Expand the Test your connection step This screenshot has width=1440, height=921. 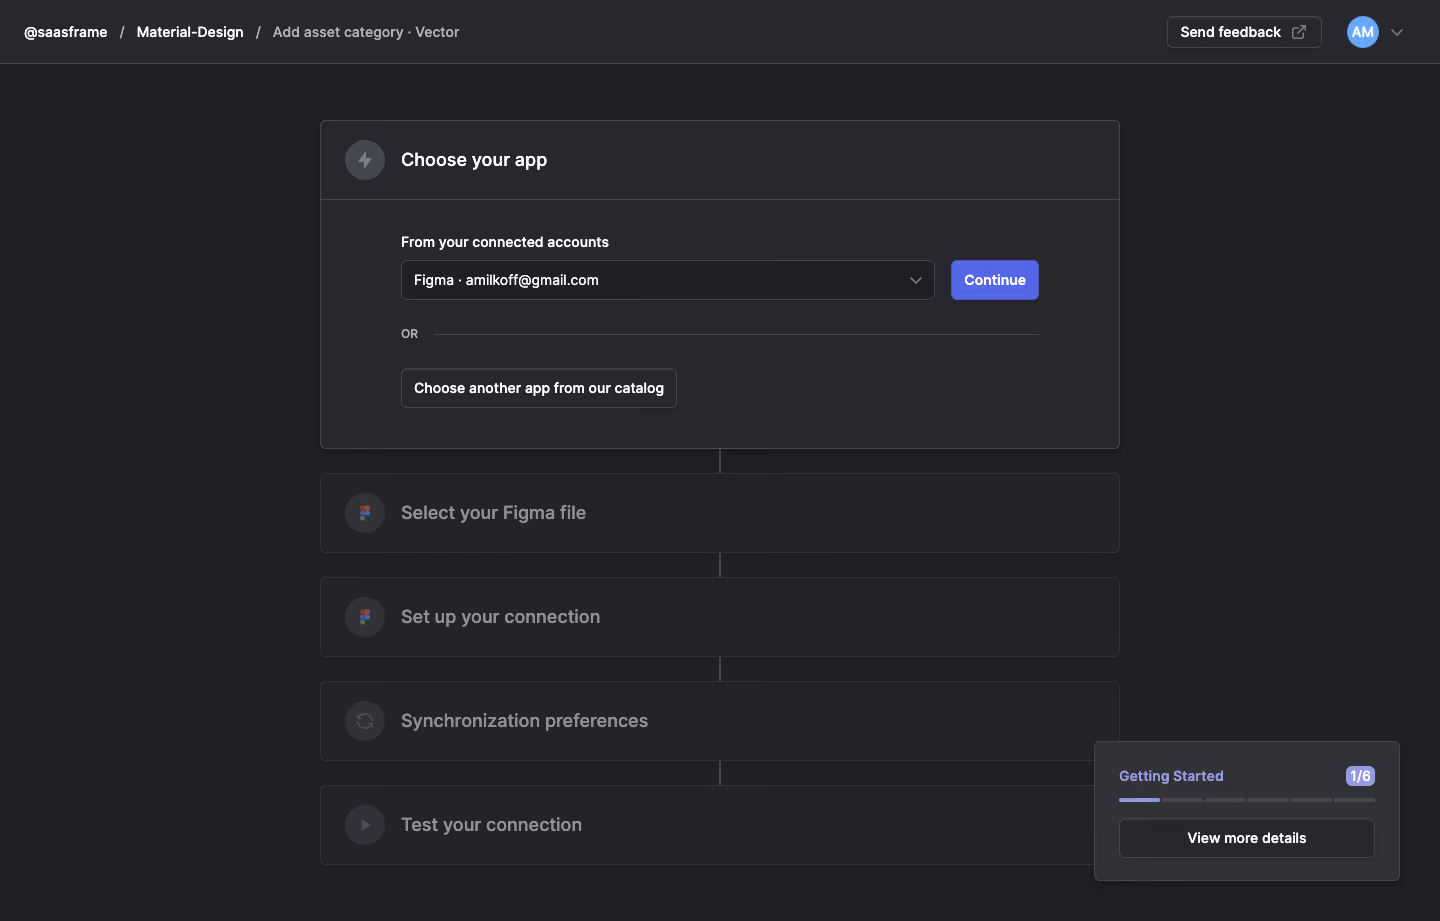point(720,825)
